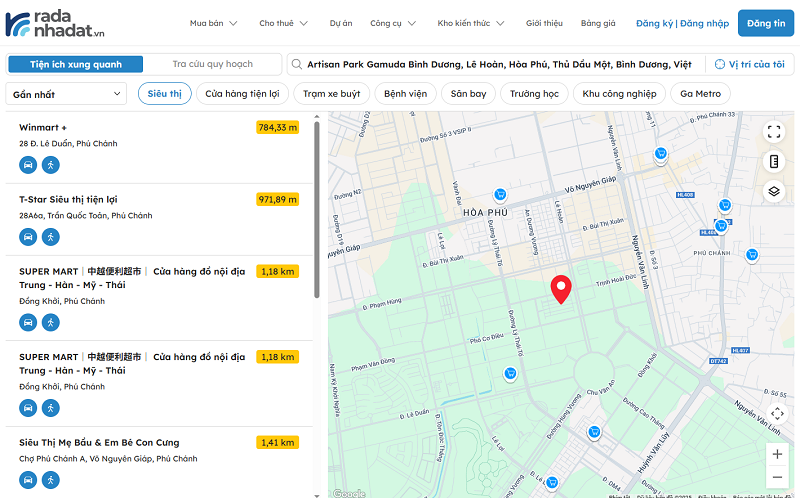Zoom in on the map
The height and width of the screenshot is (498, 800).
tap(777, 453)
